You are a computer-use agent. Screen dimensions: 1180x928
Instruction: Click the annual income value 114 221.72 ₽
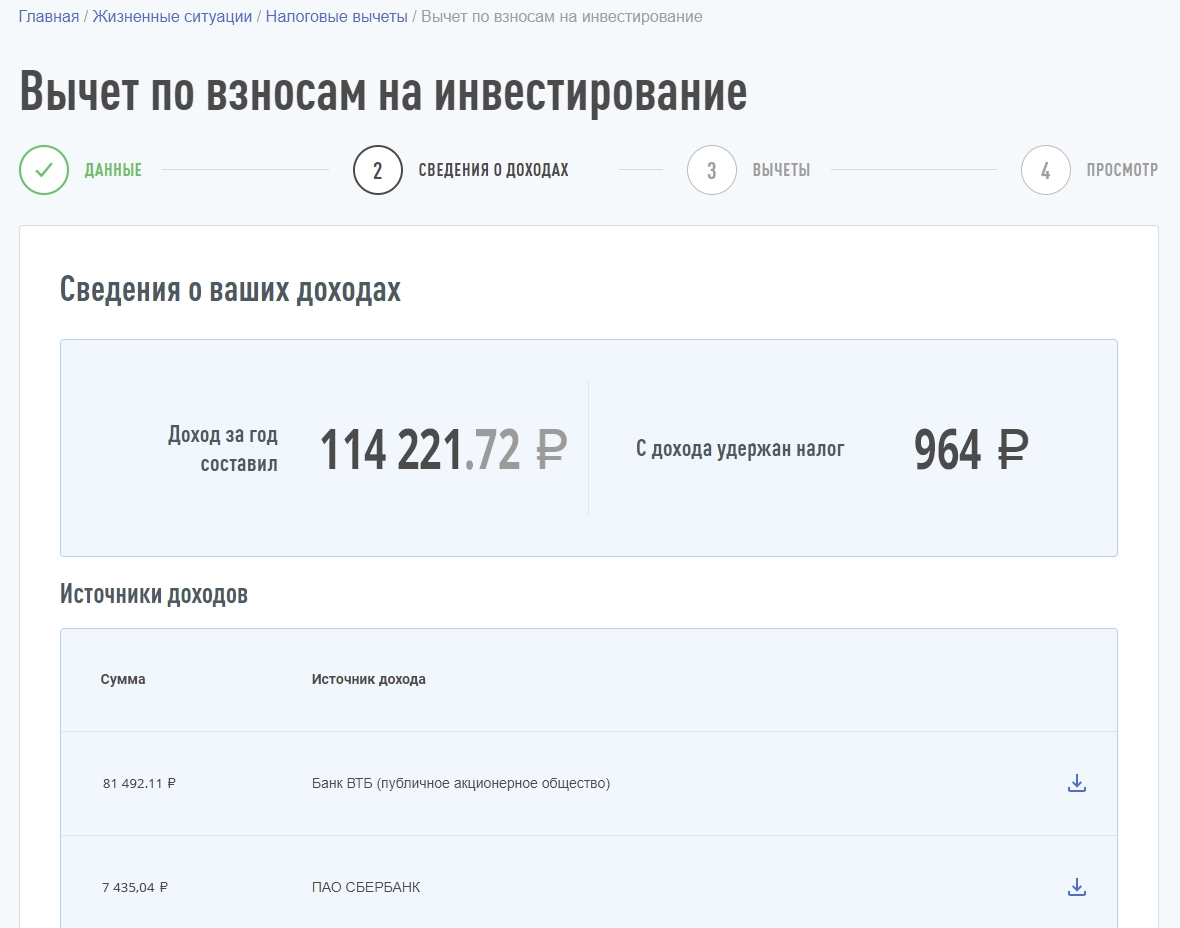[444, 449]
